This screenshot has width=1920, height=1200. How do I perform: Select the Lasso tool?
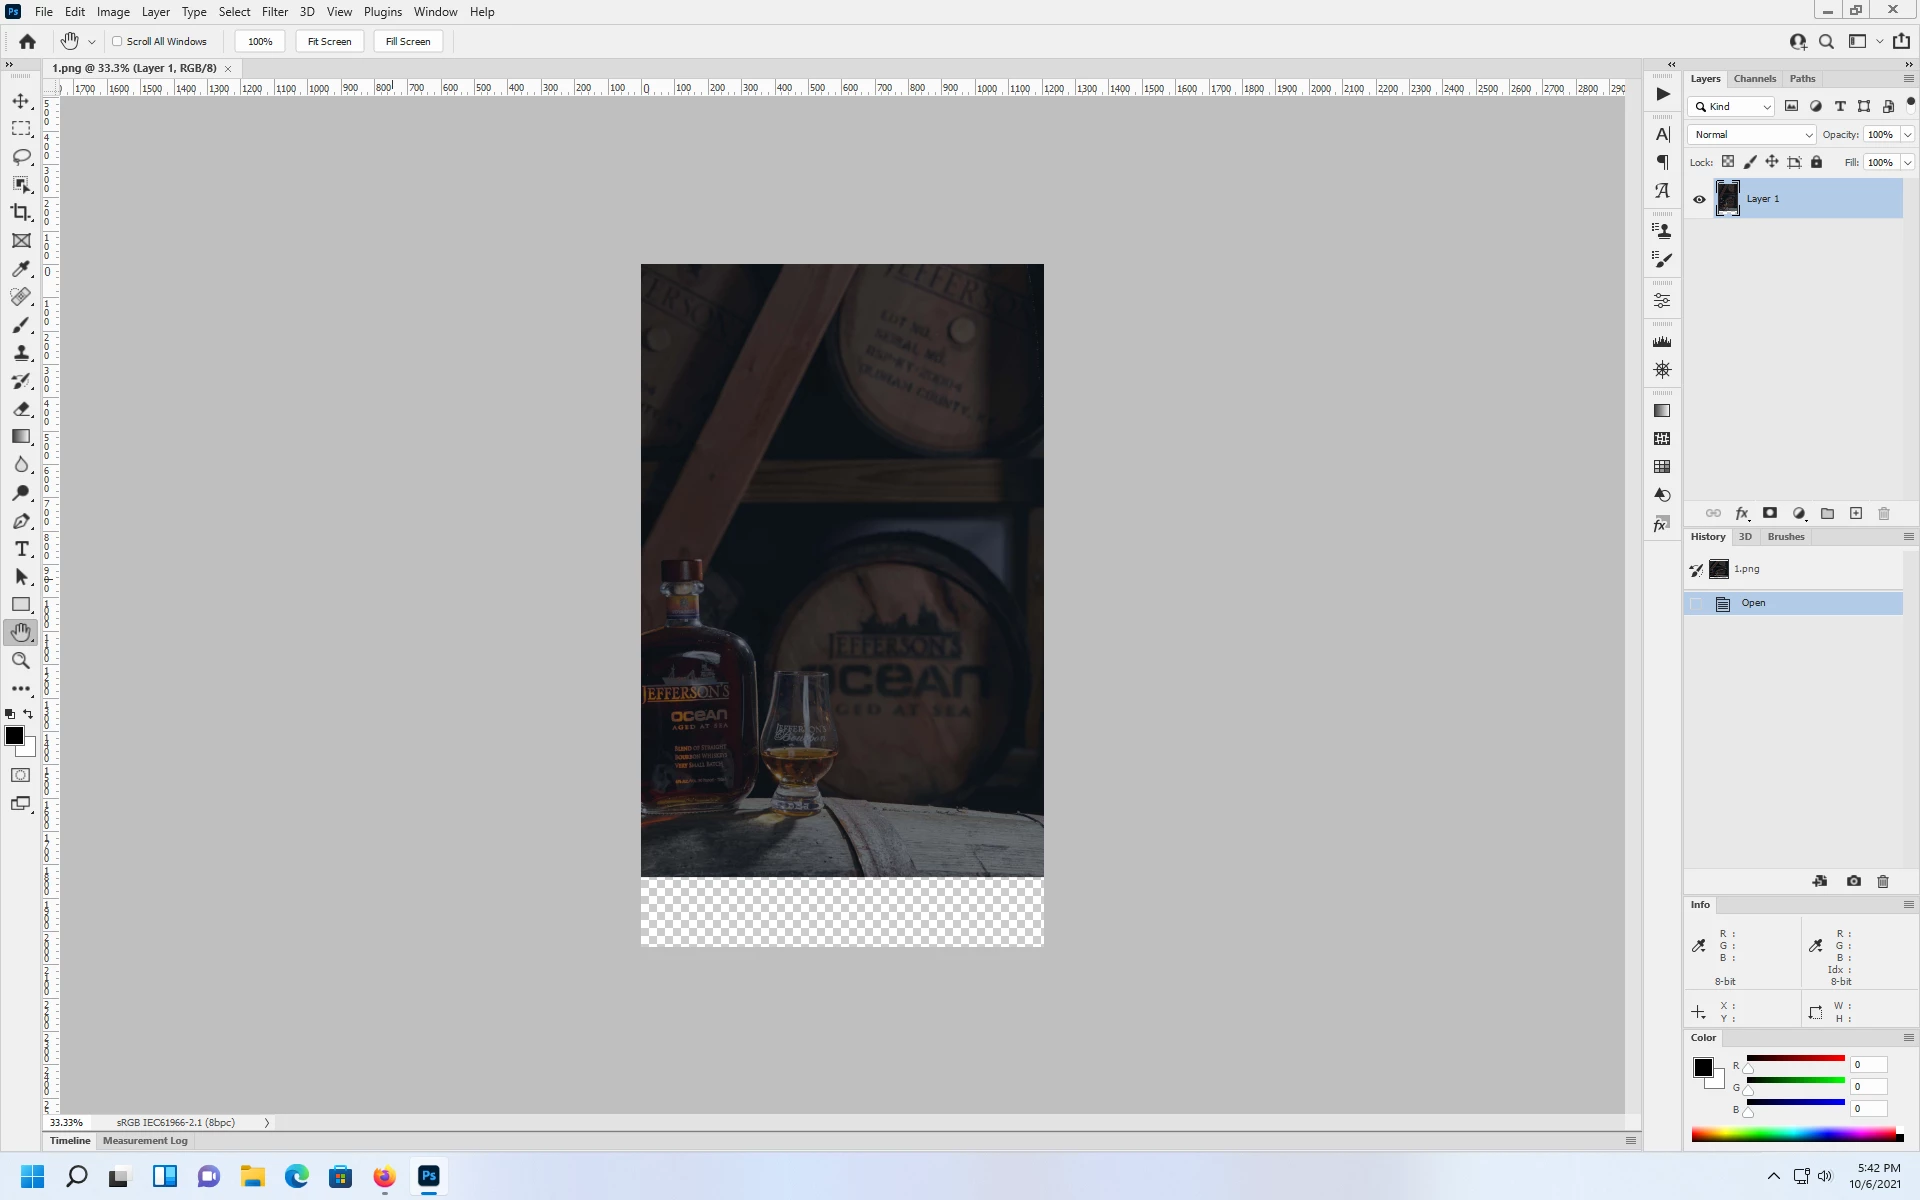[x=21, y=157]
